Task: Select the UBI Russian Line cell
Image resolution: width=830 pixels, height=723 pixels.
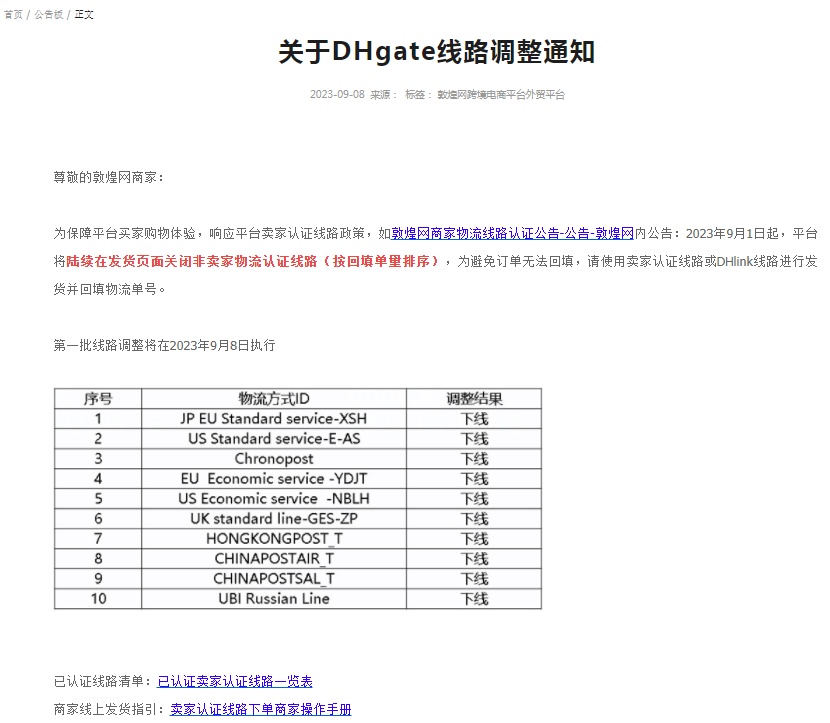Action: coord(274,599)
